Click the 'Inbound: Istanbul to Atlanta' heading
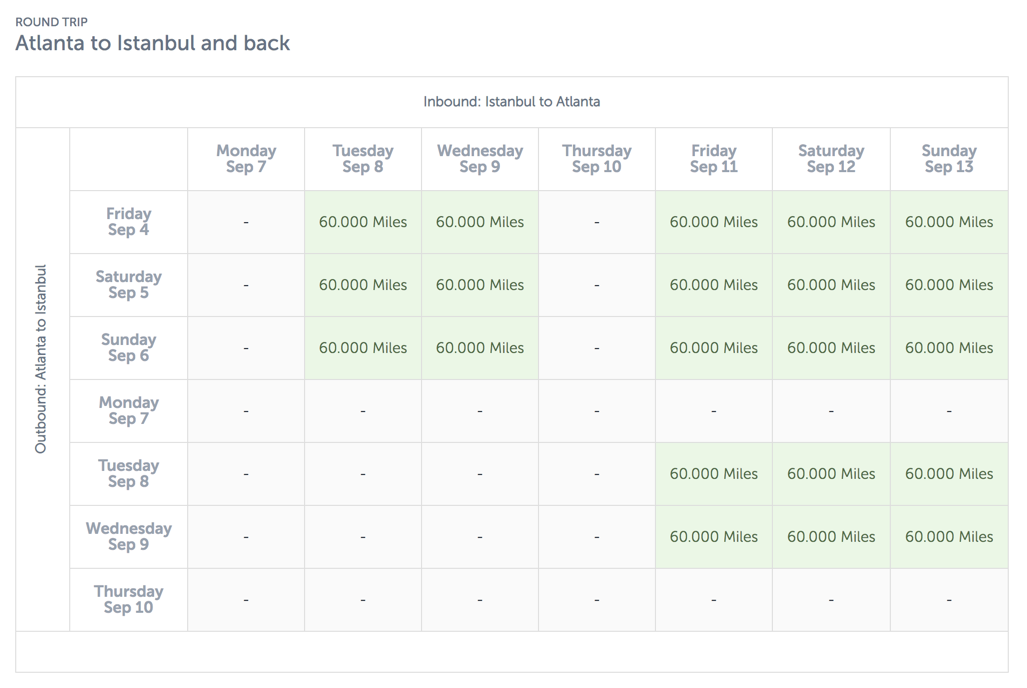The image size is (1027, 688). [511, 102]
